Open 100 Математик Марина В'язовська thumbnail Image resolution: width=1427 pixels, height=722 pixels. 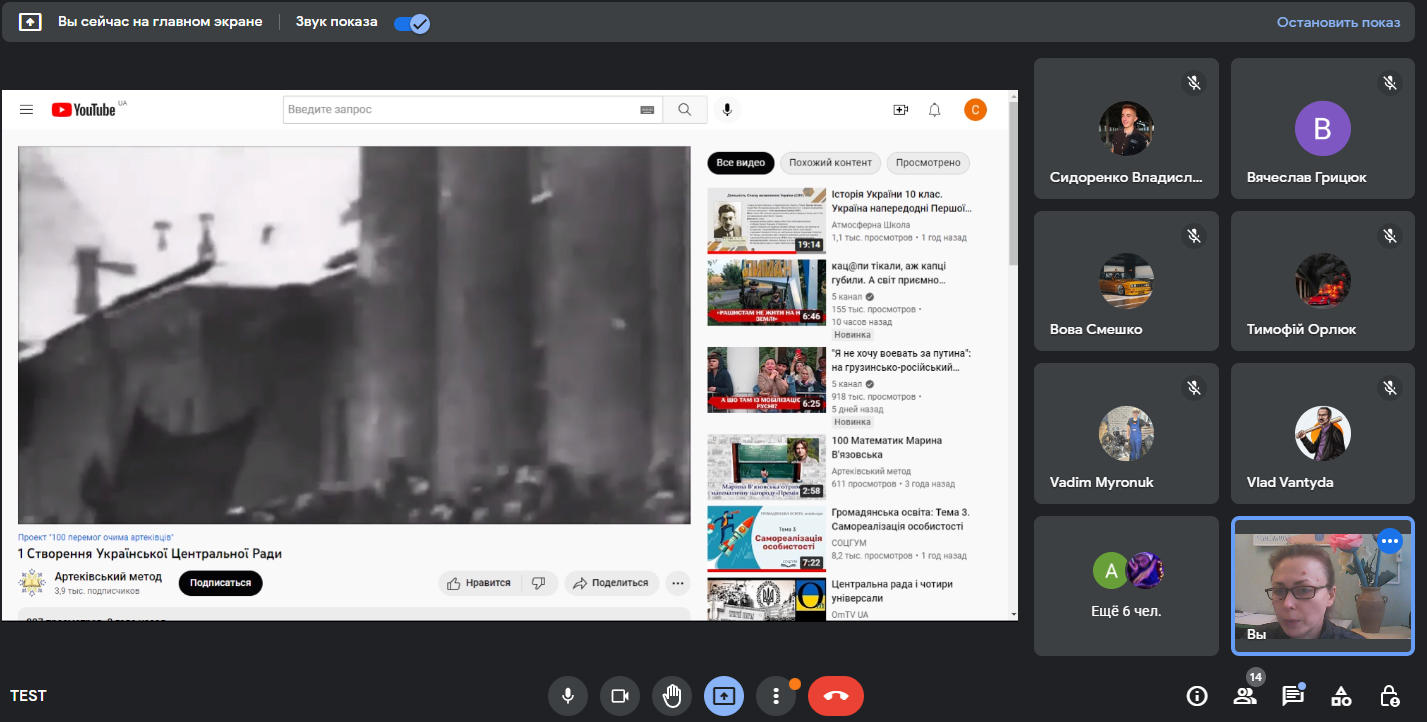point(766,467)
